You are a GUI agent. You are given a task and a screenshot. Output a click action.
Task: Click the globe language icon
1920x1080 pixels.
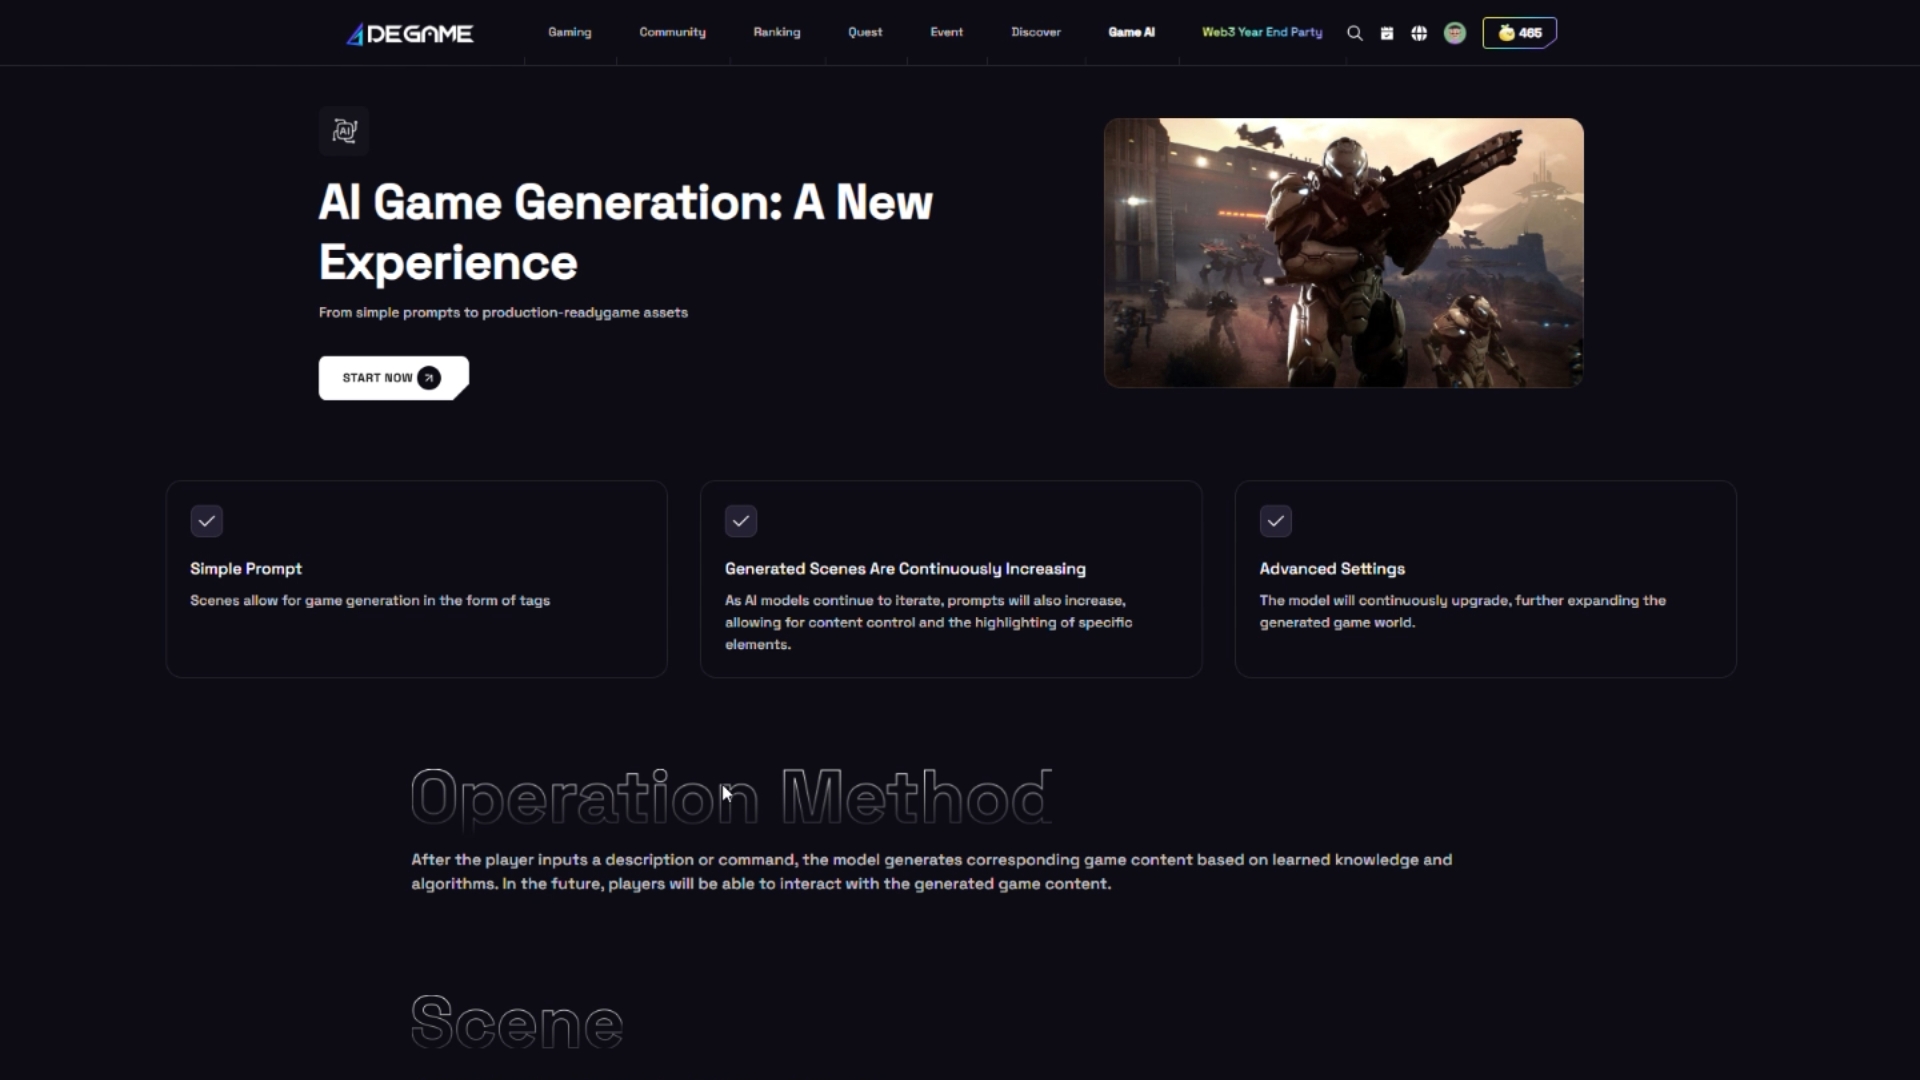(x=1418, y=33)
